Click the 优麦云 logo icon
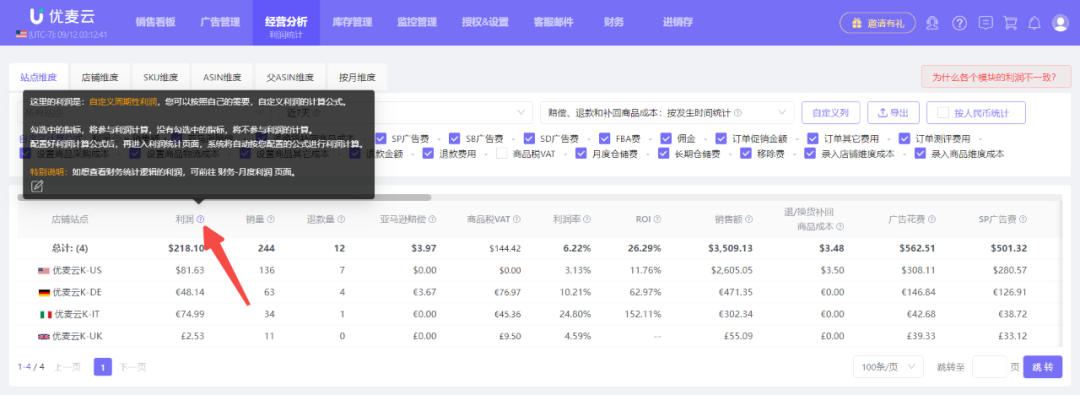The image size is (1080, 395). tap(38, 17)
